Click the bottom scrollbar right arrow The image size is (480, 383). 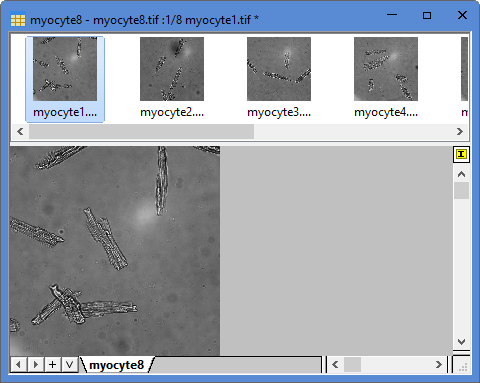point(439,365)
